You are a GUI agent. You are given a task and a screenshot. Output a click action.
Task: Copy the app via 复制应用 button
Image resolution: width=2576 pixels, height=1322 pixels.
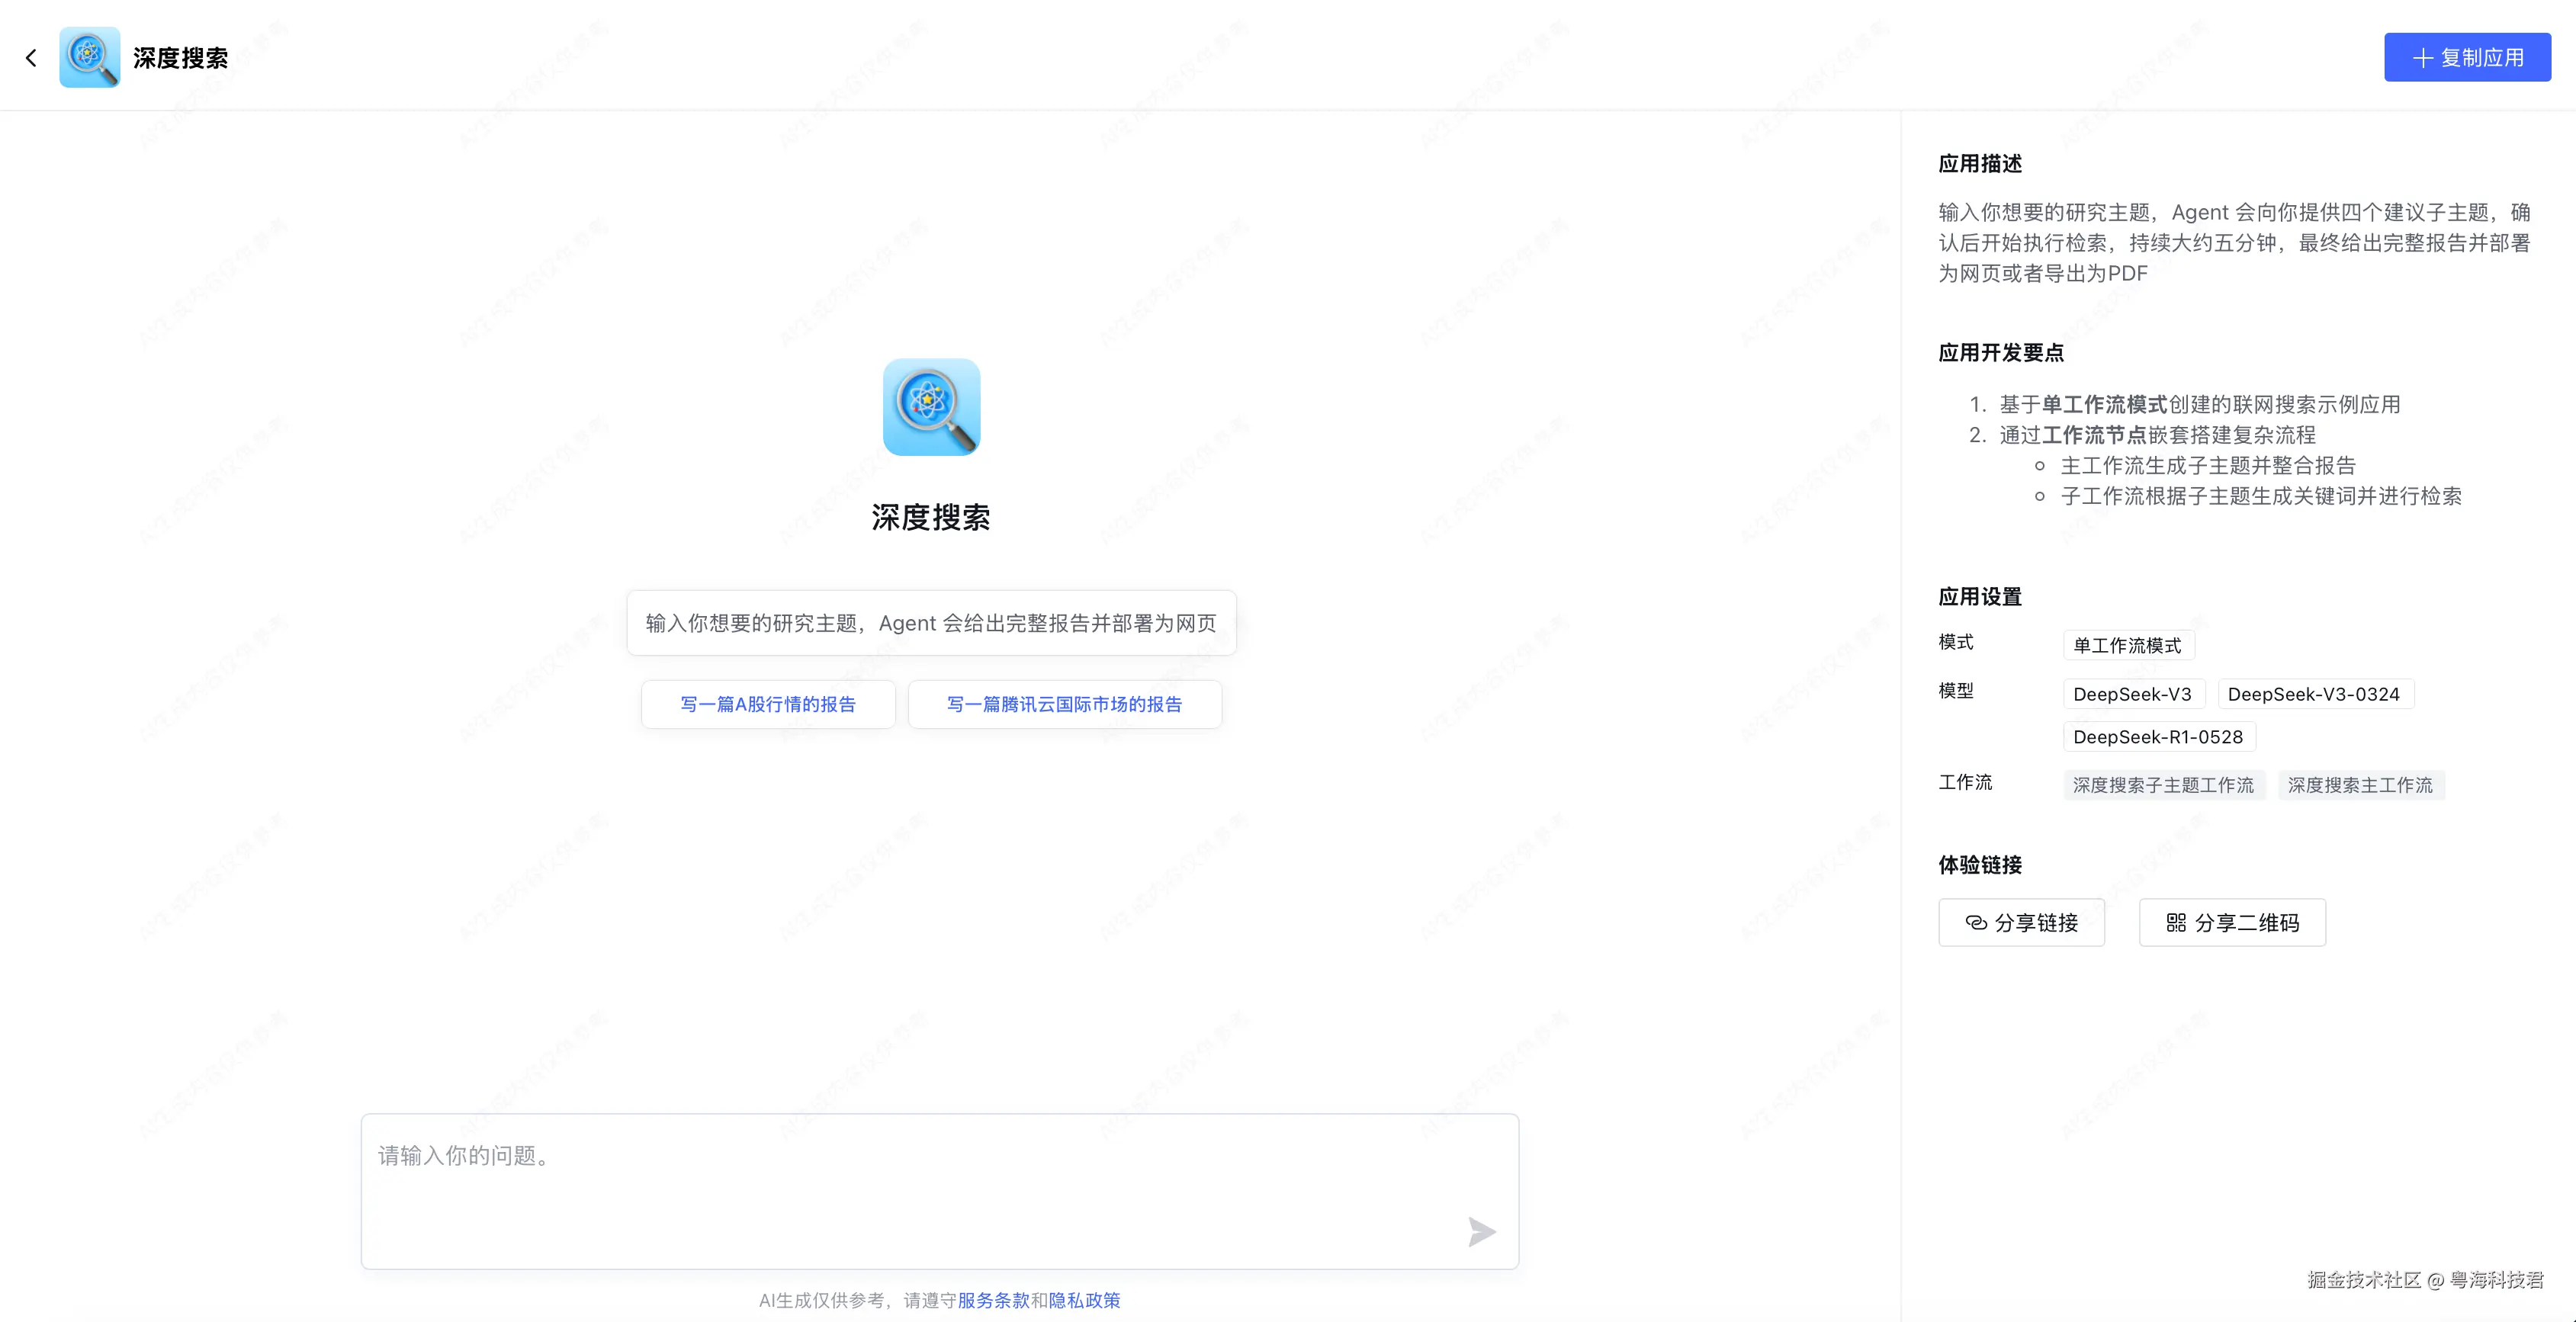click(x=2467, y=57)
